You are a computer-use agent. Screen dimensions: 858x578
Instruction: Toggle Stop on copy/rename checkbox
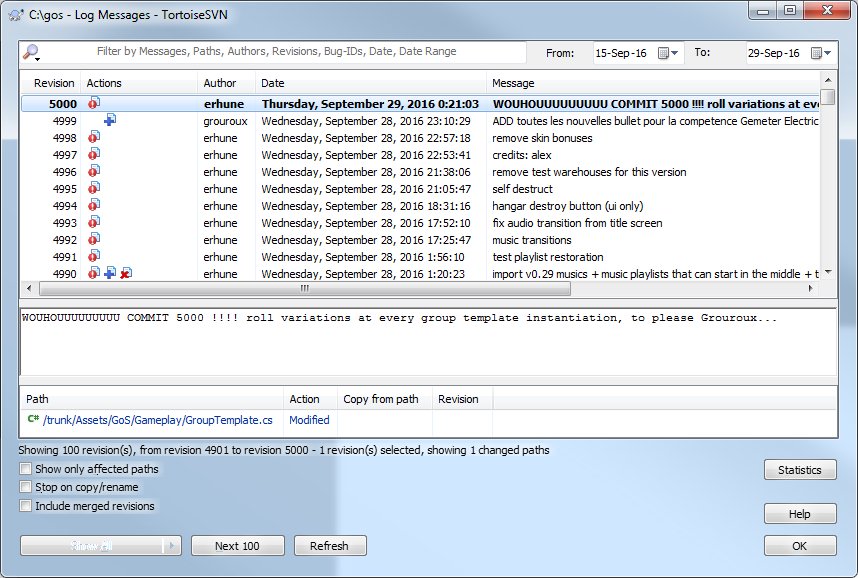click(26, 487)
